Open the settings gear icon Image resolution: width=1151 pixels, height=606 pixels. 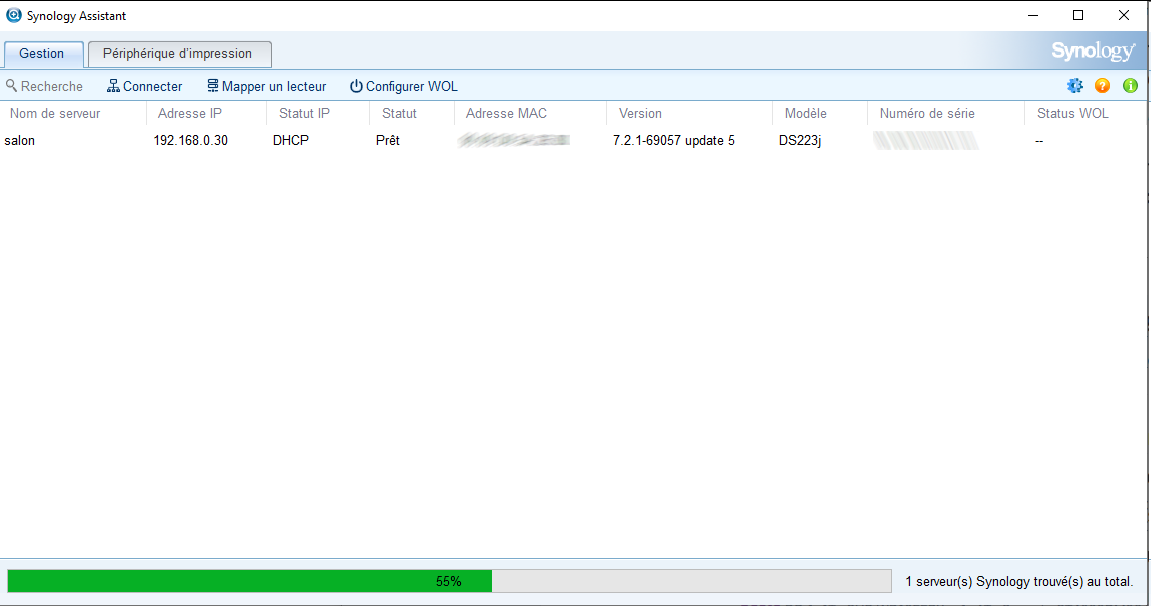1075,86
